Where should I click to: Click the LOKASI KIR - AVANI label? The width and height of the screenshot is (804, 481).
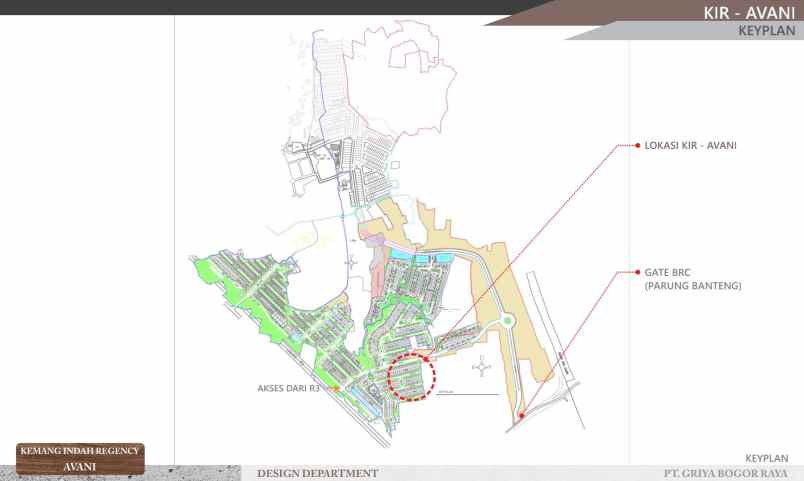pos(691,146)
